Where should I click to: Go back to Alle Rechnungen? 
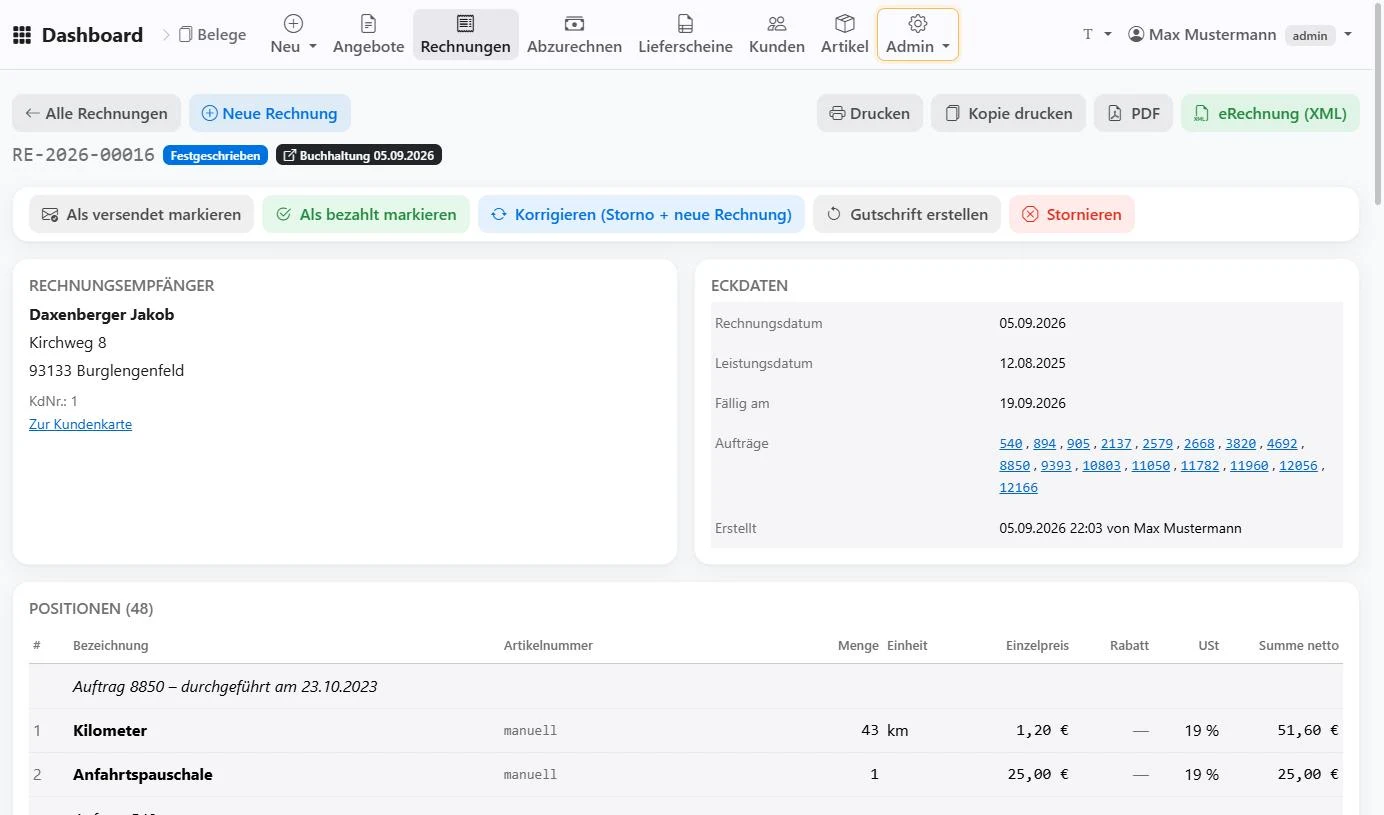point(96,113)
